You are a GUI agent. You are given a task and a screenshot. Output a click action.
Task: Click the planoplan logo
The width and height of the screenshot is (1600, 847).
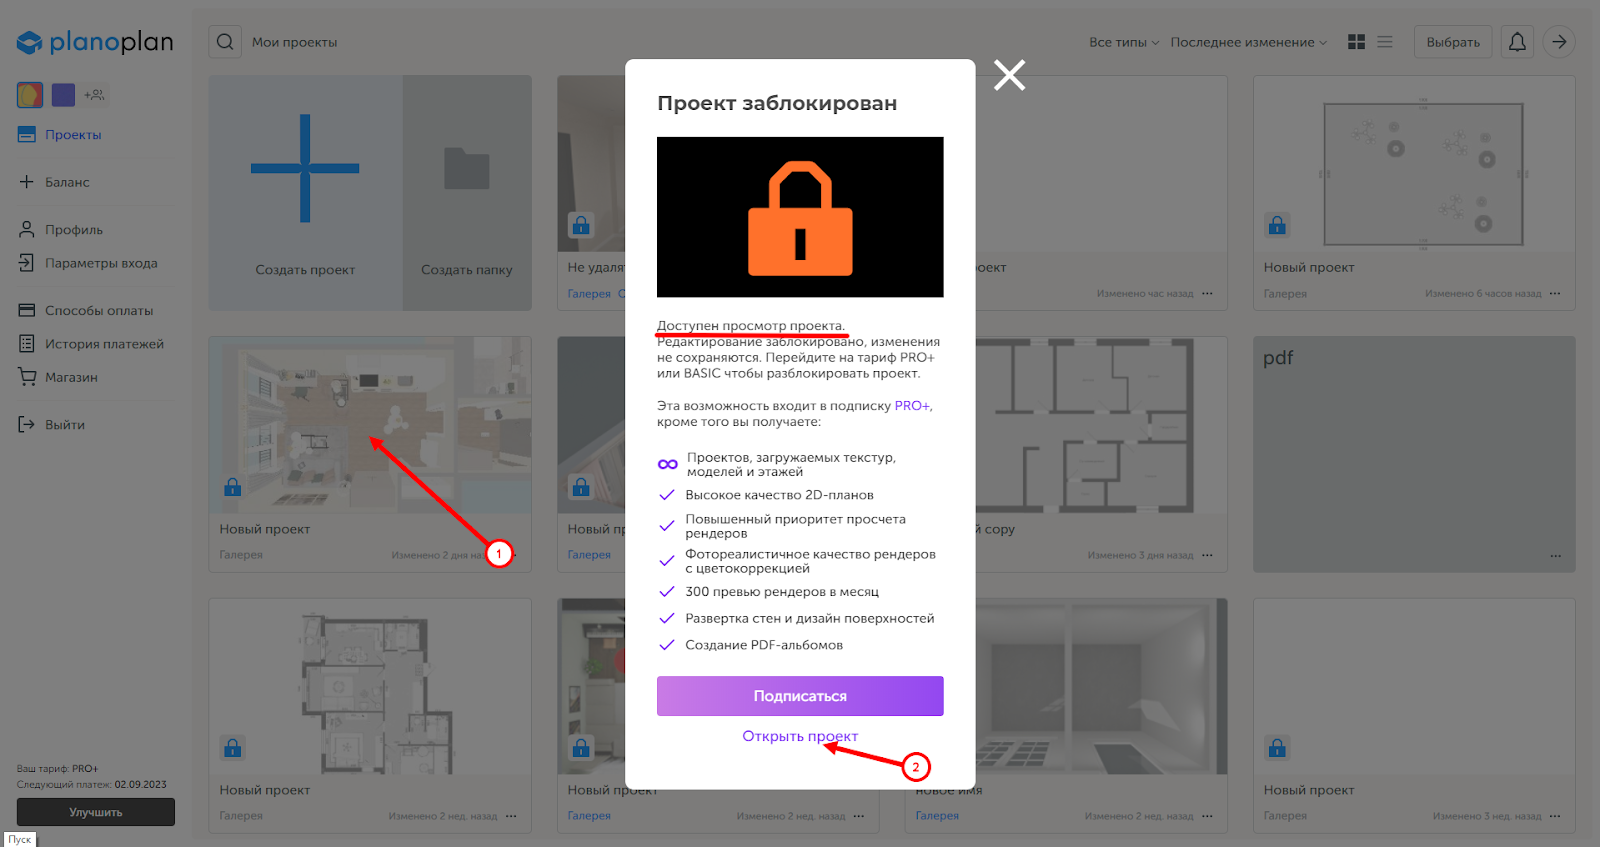click(x=95, y=42)
